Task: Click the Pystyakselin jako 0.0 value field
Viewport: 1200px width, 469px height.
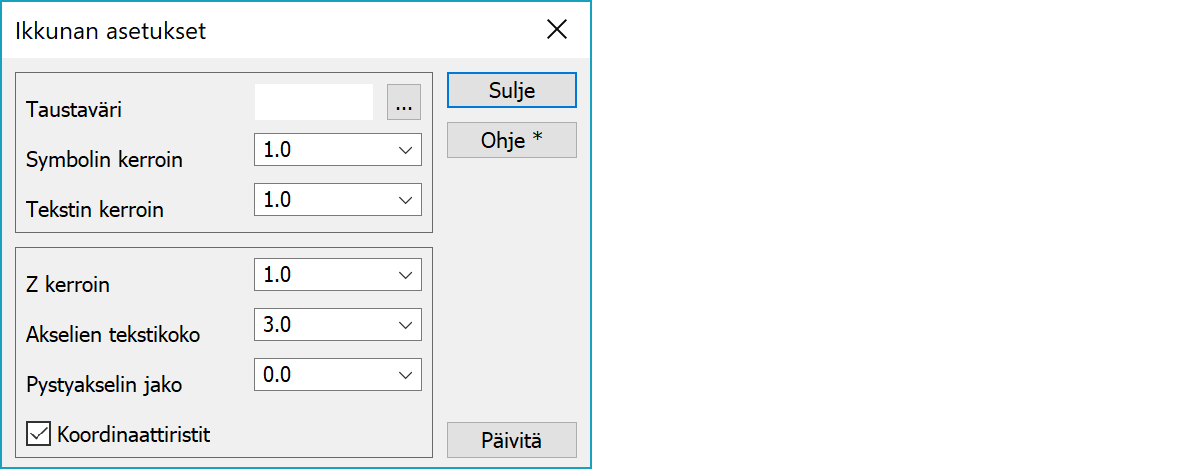Action: click(320, 374)
